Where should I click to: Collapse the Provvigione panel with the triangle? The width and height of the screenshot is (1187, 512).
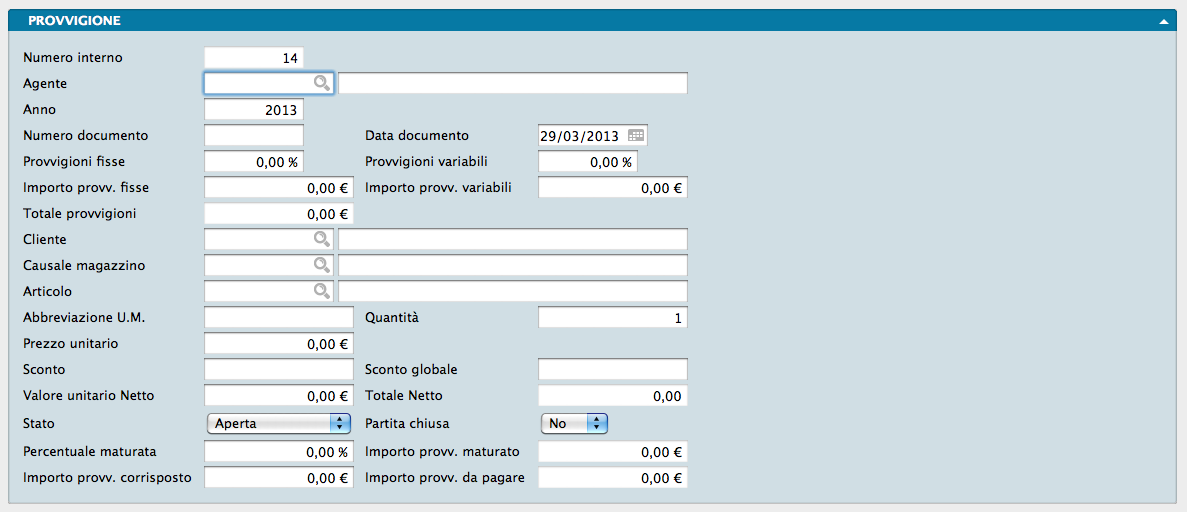[x=1163, y=20]
